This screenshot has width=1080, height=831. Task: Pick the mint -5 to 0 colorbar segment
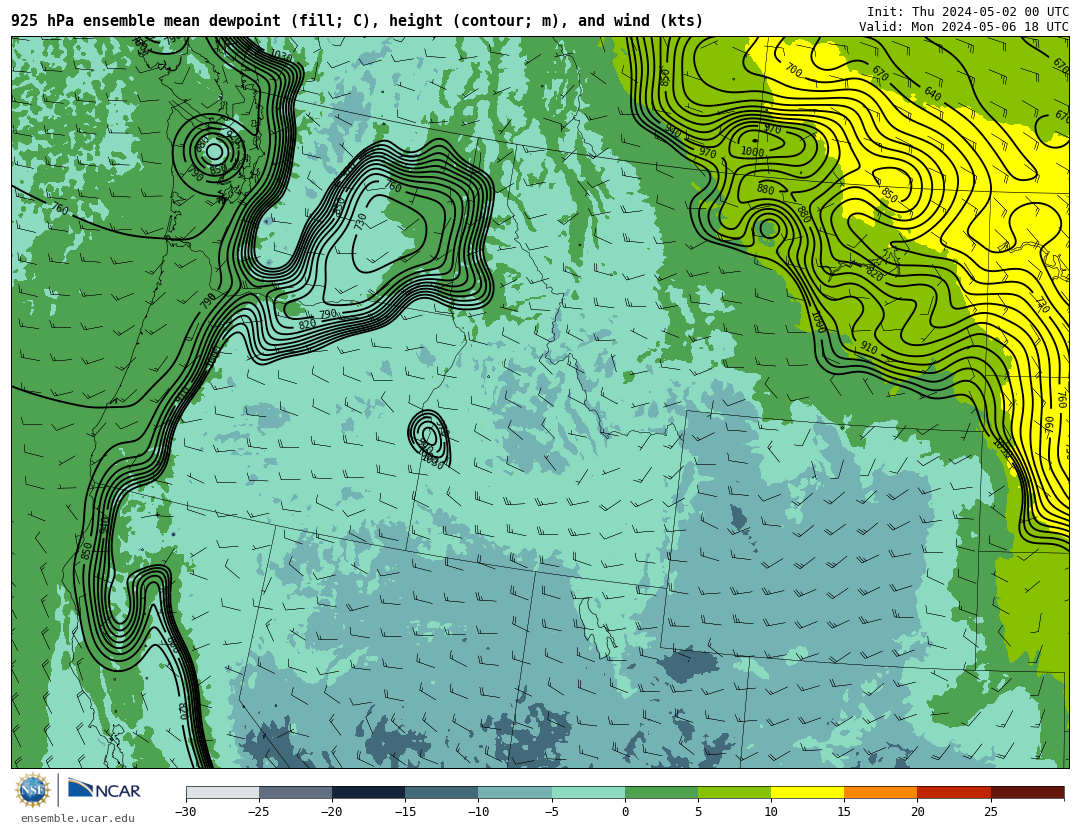click(x=588, y=792)
